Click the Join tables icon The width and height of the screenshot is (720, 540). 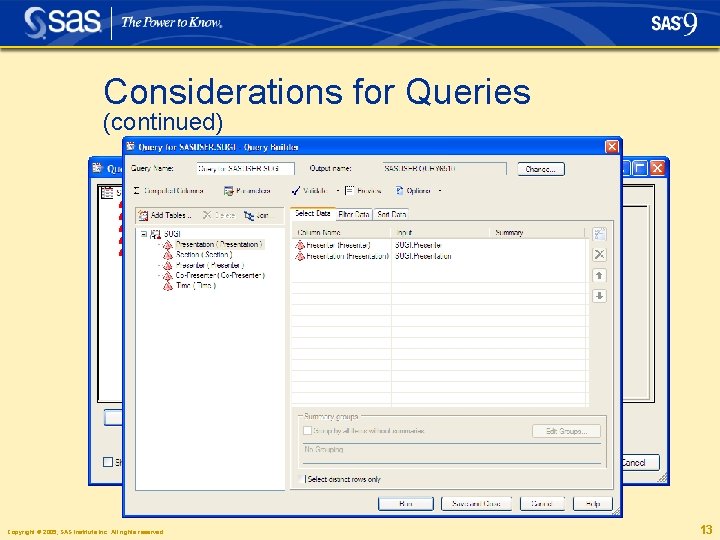point(249,215)
